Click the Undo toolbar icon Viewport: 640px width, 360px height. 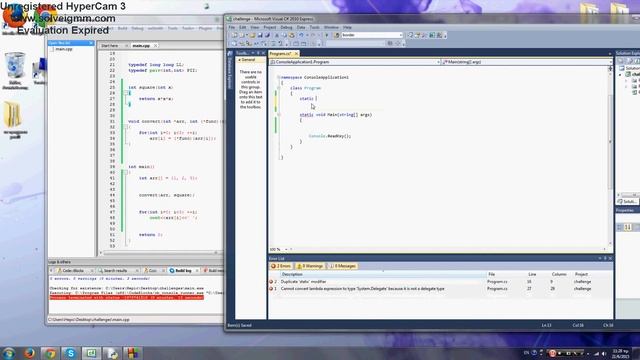(x=301, y=36)
